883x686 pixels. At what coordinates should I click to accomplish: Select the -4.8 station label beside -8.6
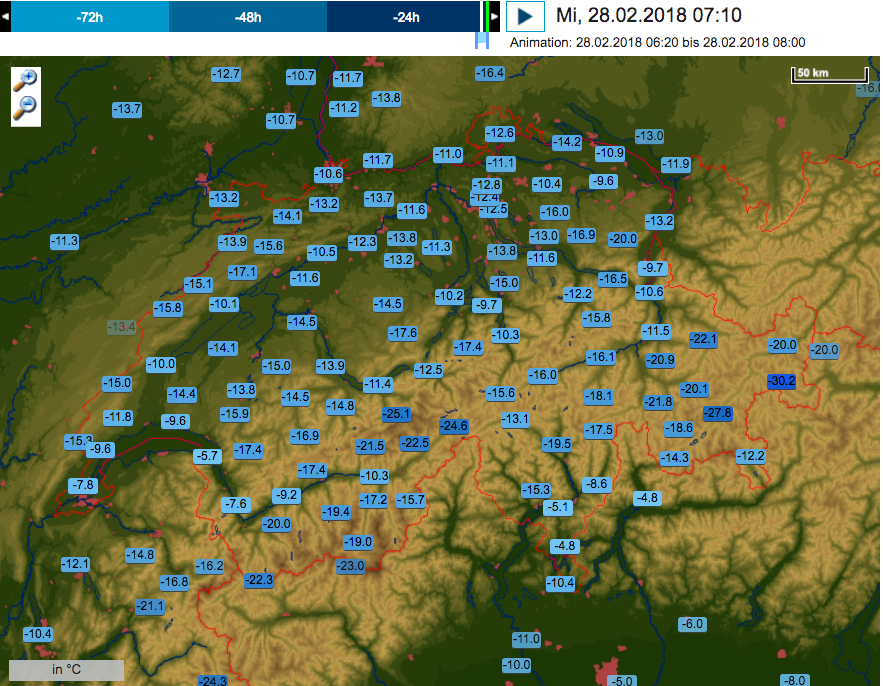647,498
